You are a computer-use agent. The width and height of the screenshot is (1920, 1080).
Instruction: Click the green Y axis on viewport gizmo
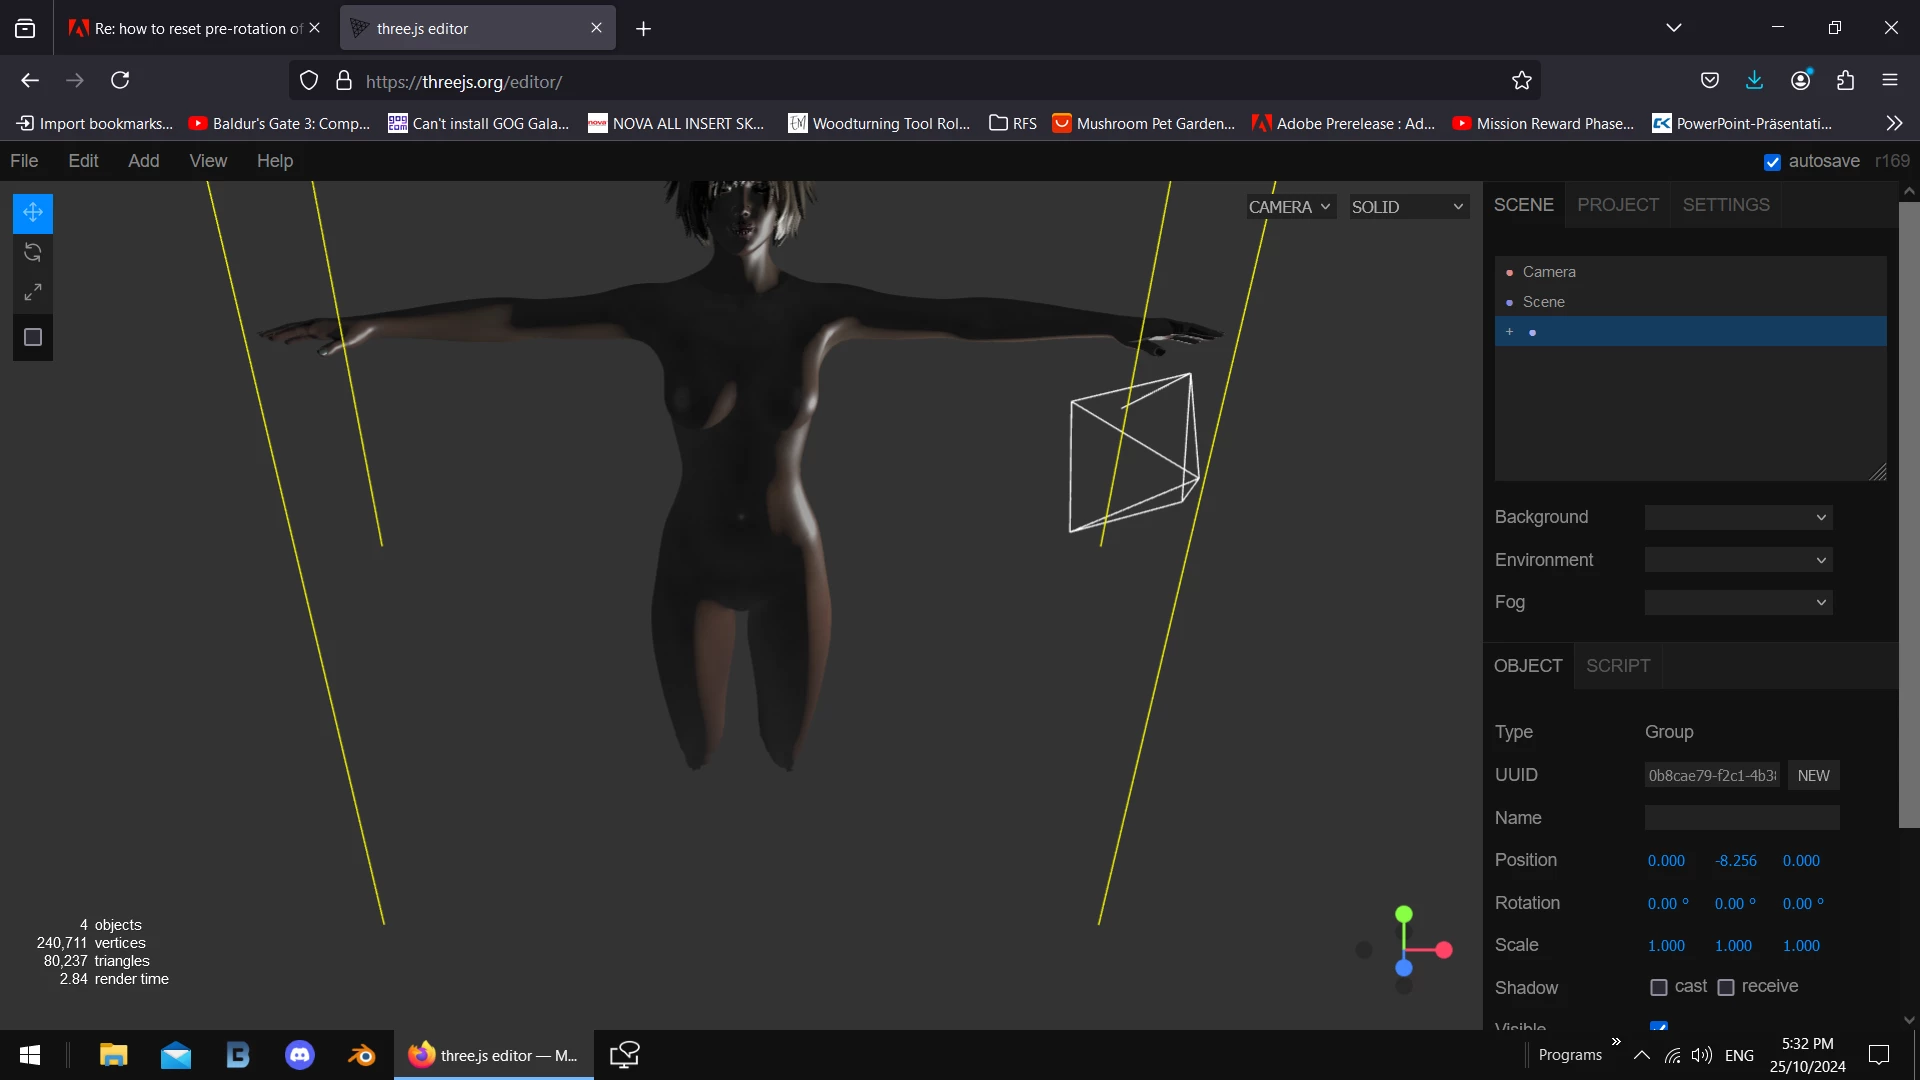[1404, 914]
